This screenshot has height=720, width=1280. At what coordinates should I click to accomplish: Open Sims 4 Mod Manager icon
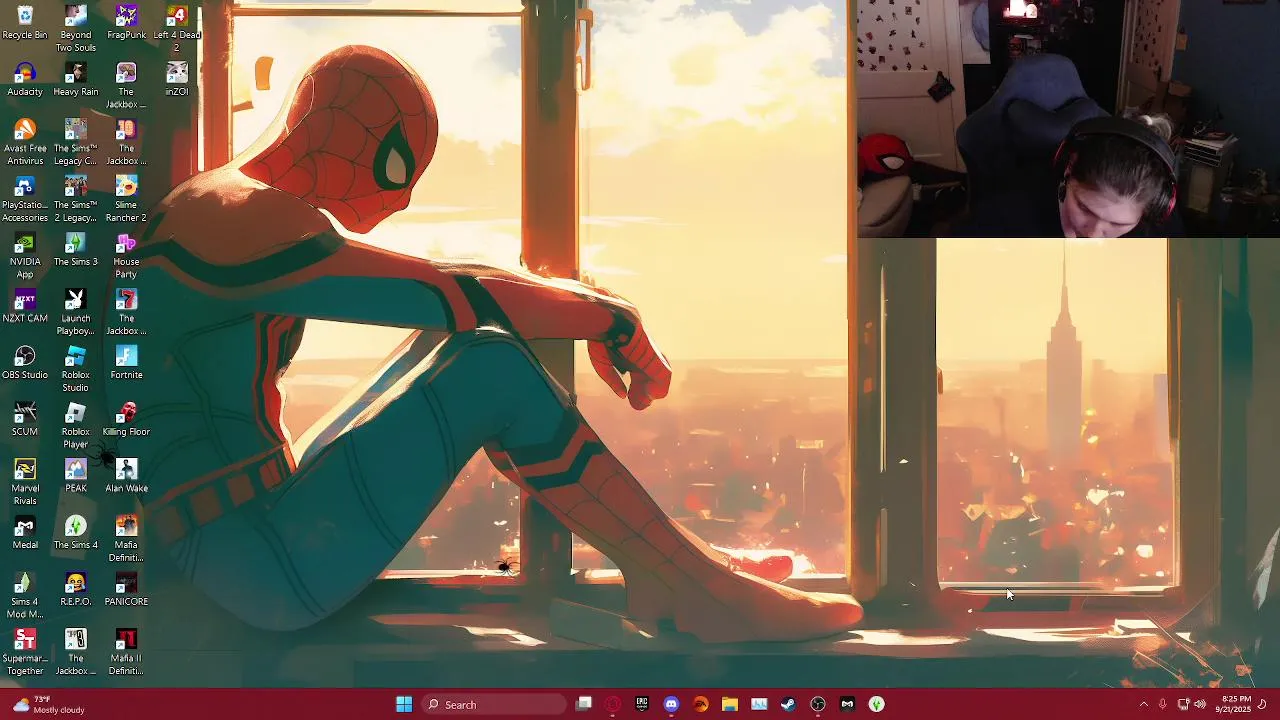(x=25, y=596)
